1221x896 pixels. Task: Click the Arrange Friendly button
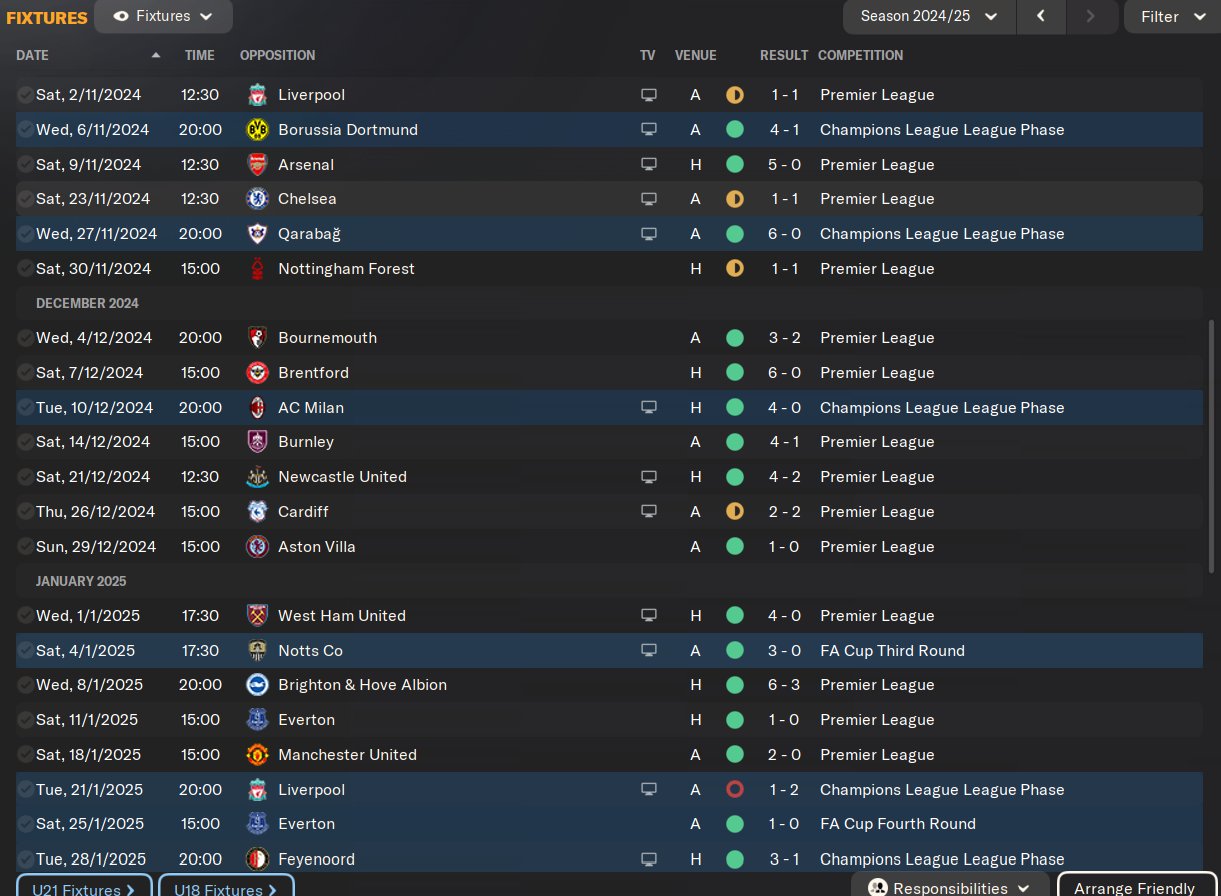1134,888
